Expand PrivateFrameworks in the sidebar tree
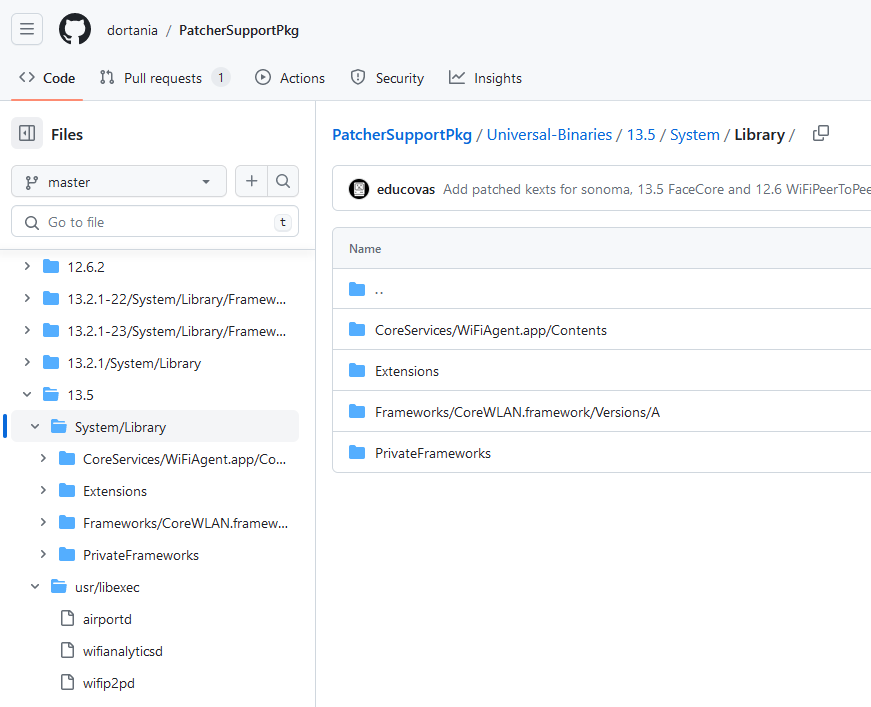Screen dimensions: 871x707 pyautogui.click(x=43, y=555)
